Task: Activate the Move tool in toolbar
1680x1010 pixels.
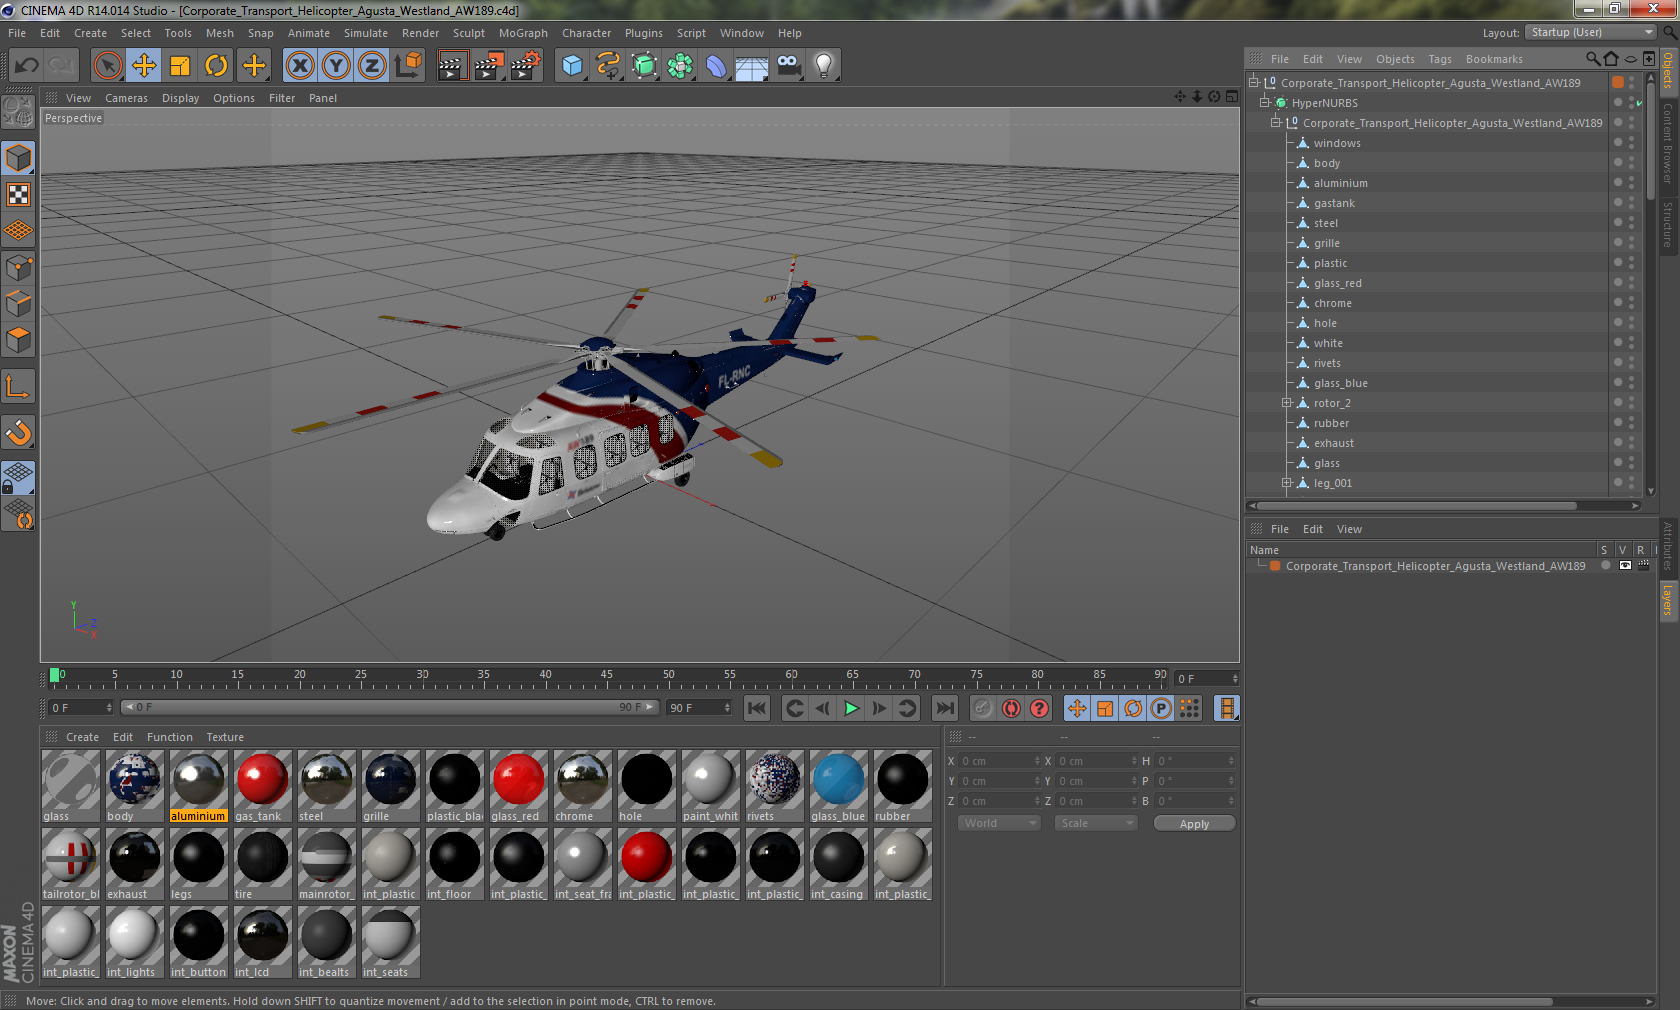Action: 144,66
